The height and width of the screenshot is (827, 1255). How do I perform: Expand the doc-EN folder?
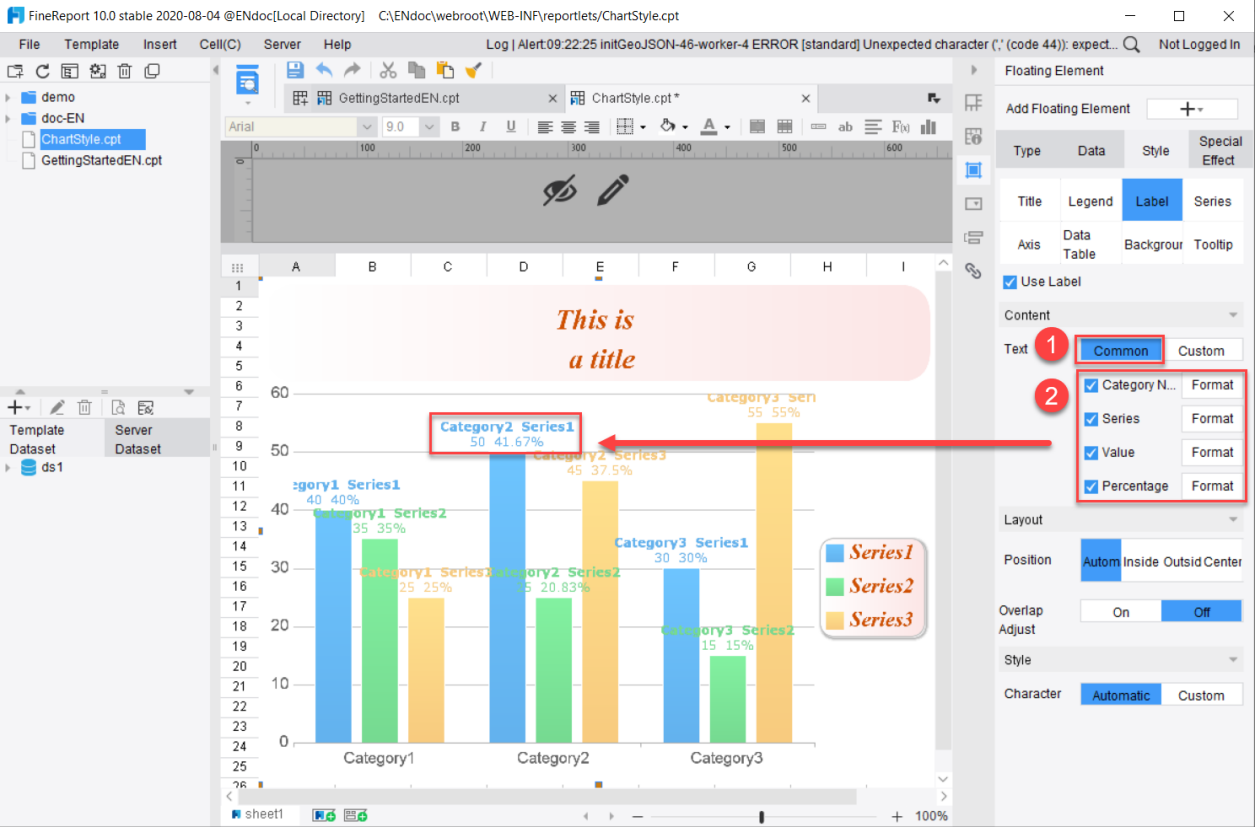click(8, 118)
